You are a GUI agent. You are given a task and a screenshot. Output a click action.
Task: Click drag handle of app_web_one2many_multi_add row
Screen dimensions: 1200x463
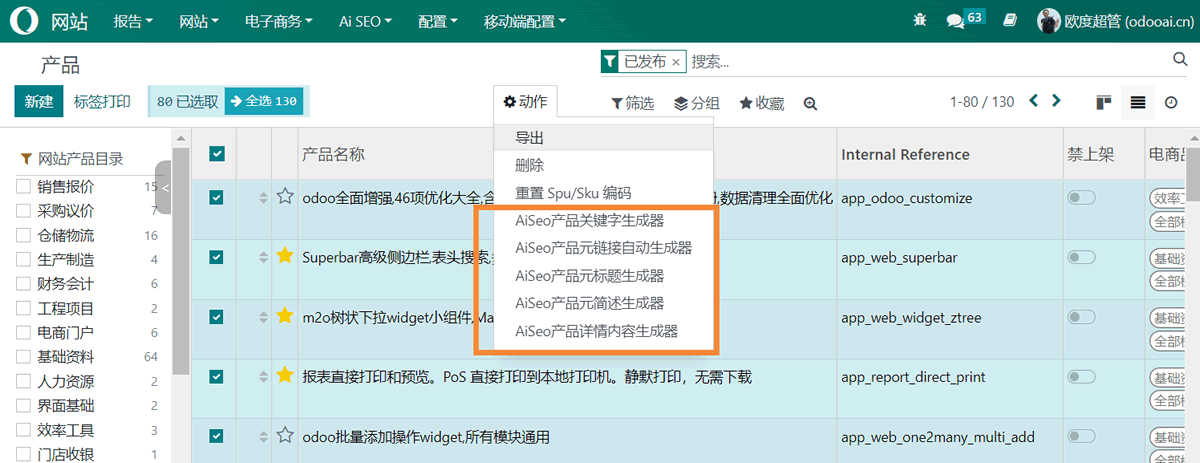(x=263, y=437)
